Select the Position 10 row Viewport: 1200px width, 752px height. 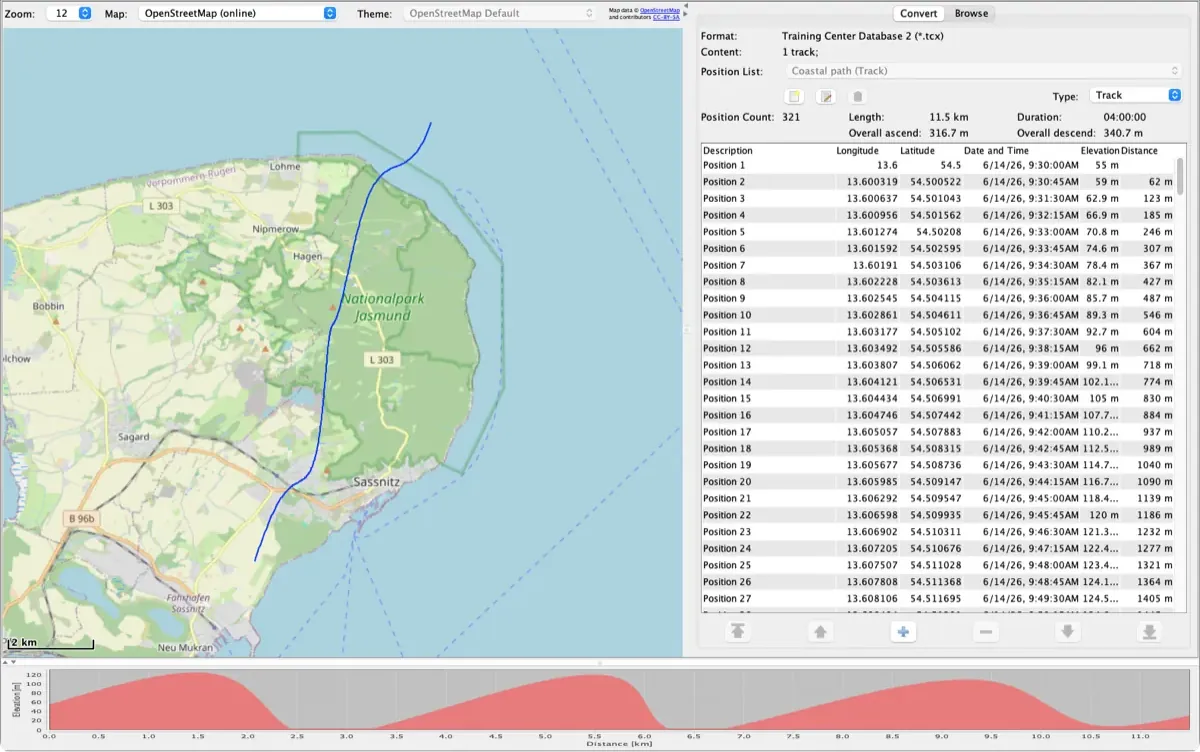pos(938,315)
